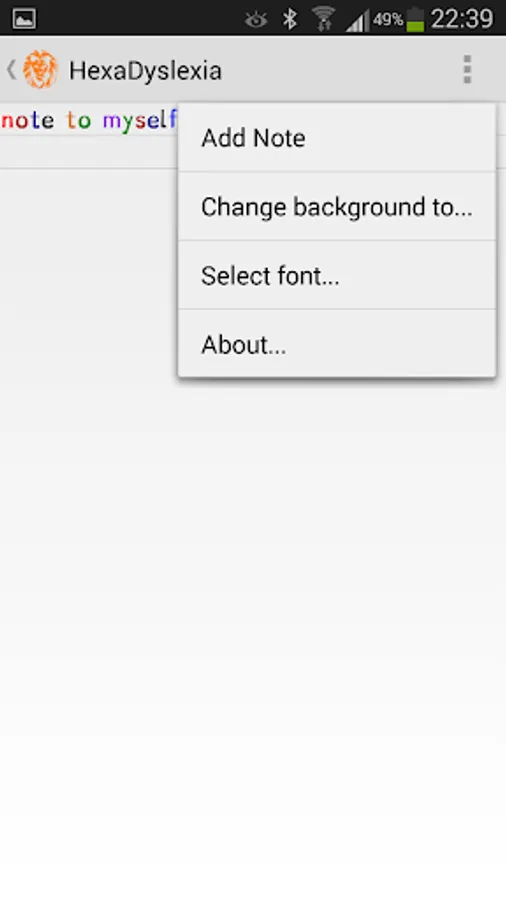Tap the Wi-Fi status icon
Image resolution: width=506 pixels, height=900 pixels.
tap(323, 18)
